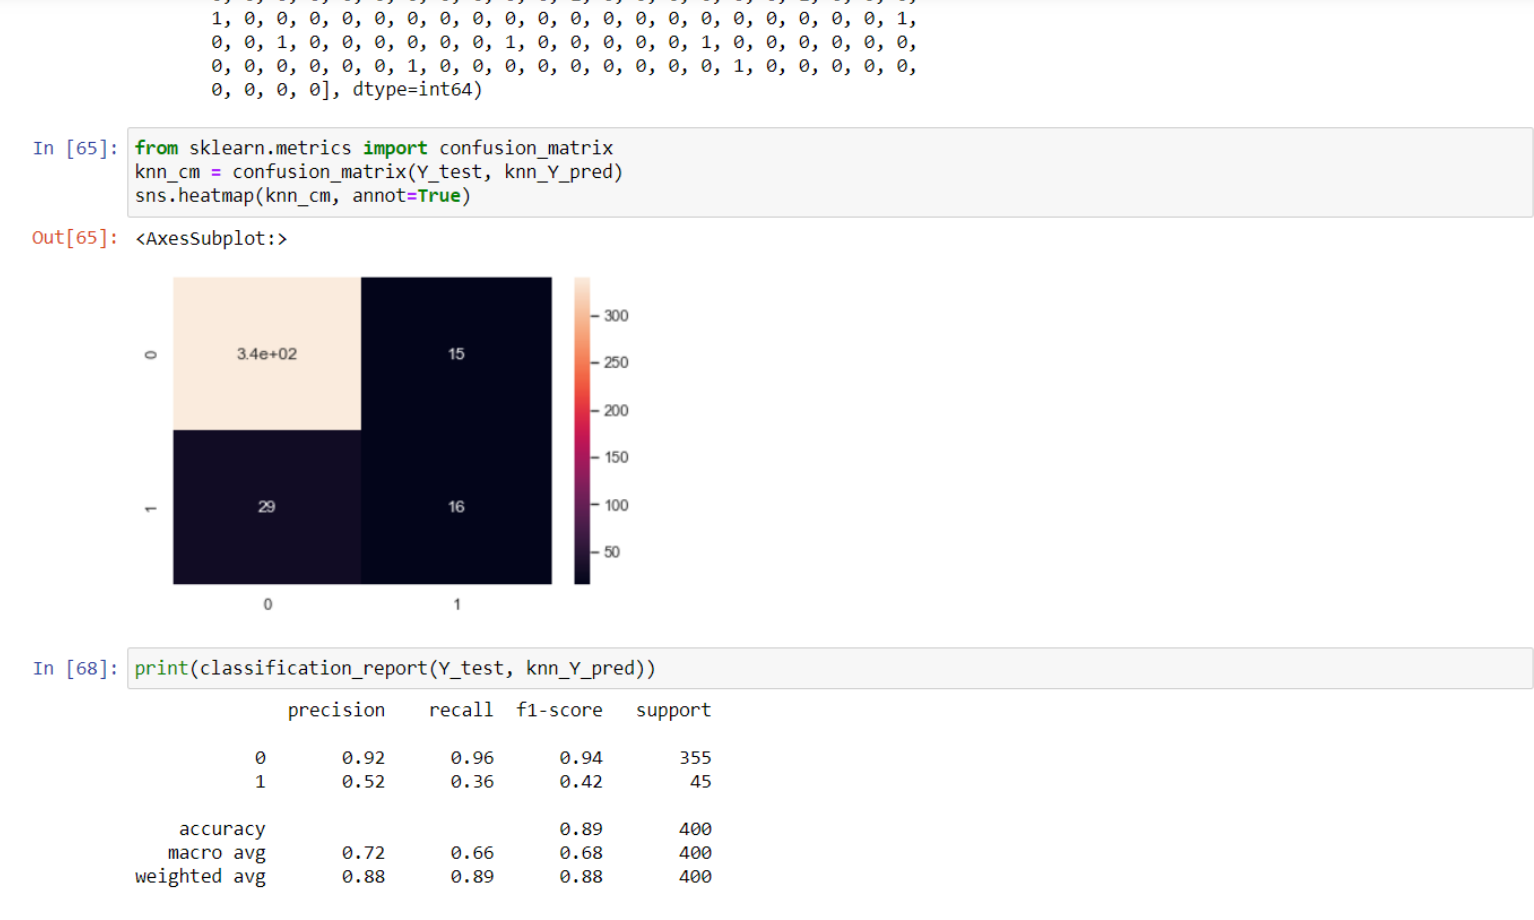Click the precision column header

coord(336,710)
